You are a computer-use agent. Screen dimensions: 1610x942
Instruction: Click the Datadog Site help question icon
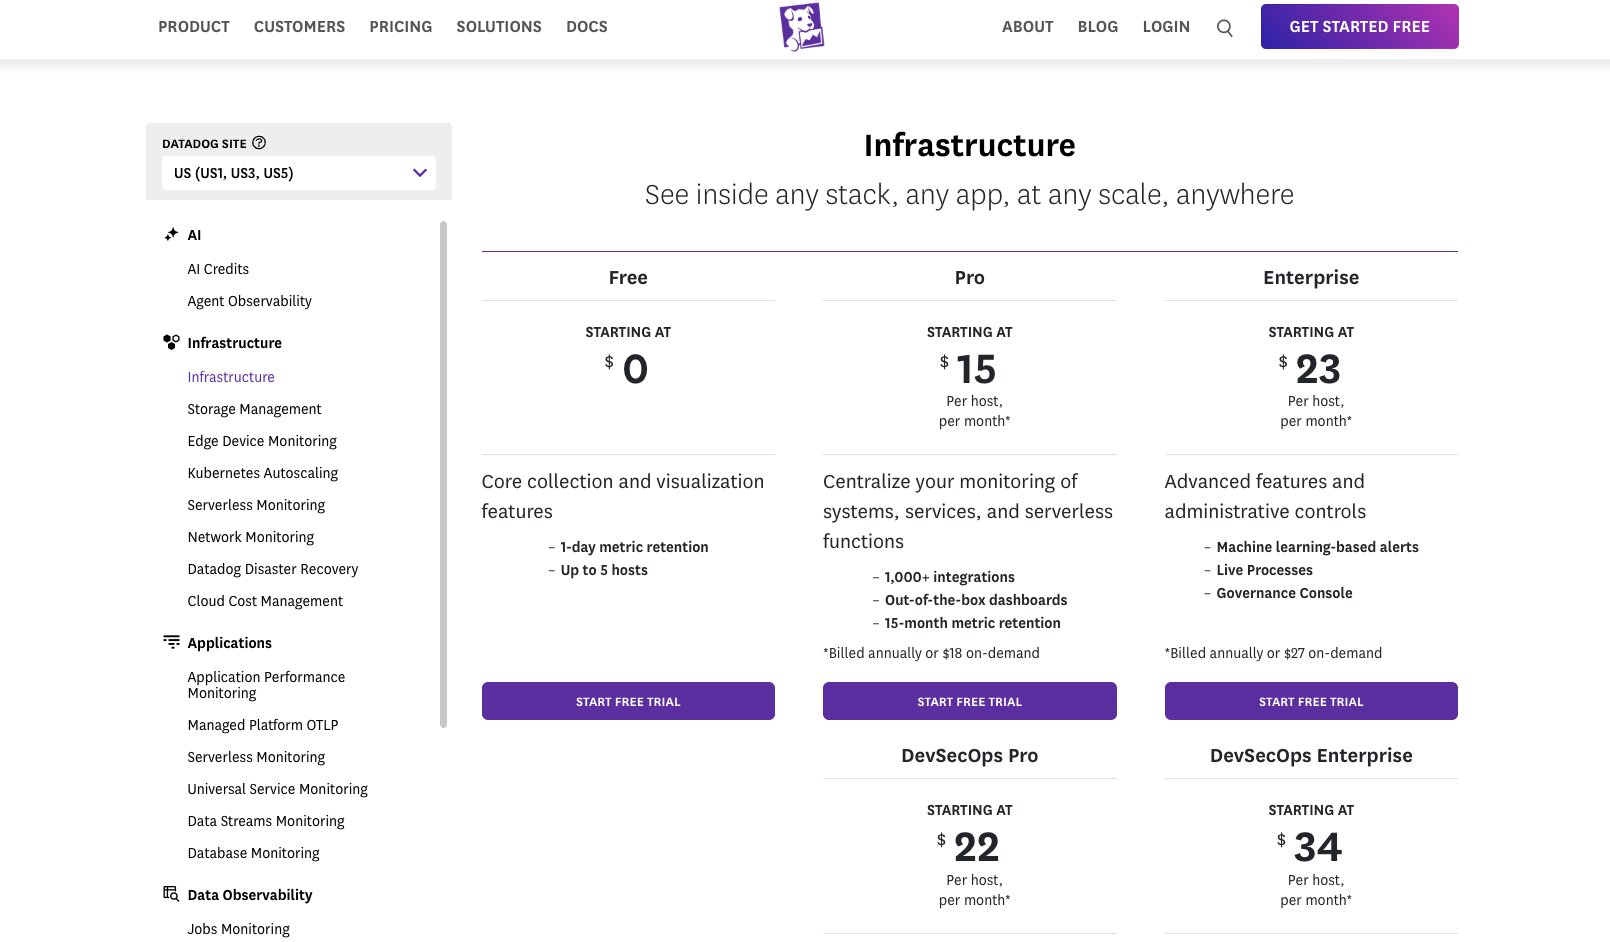click(259, 143)
